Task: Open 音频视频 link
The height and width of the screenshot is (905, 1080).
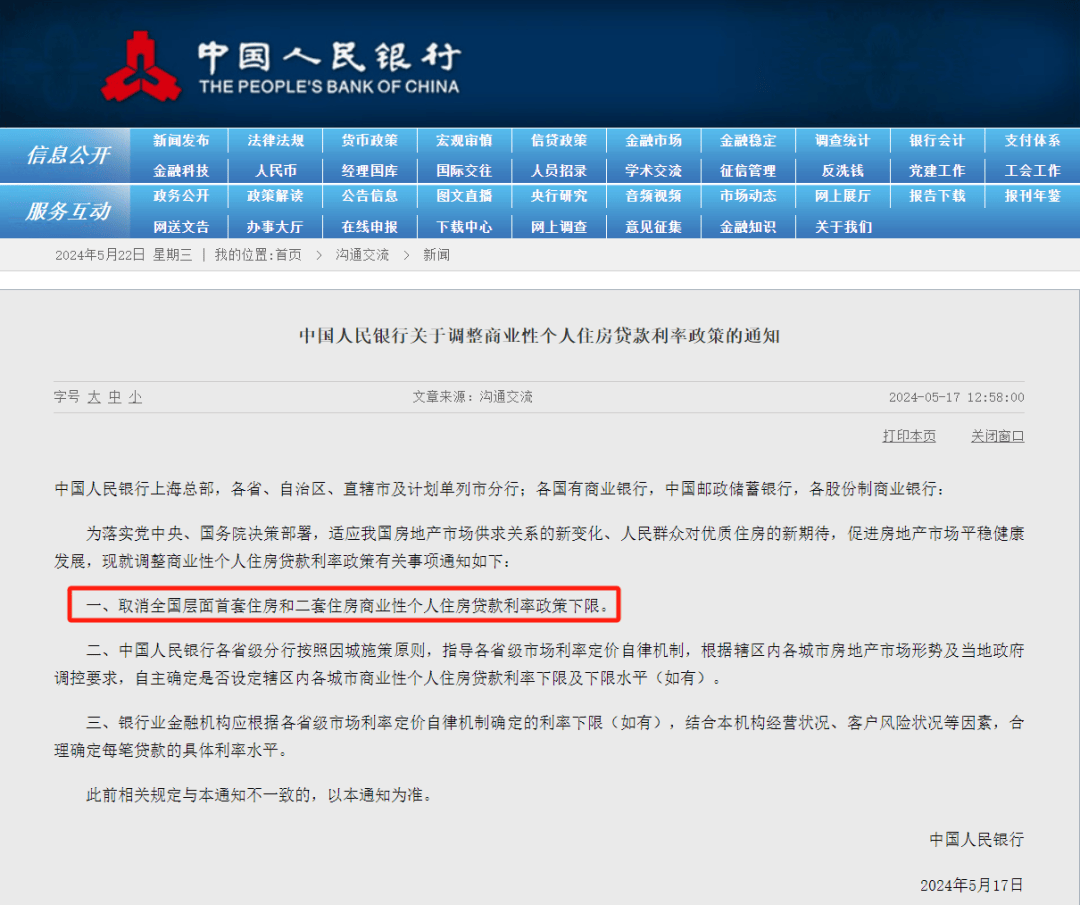Action: (653, 196)
